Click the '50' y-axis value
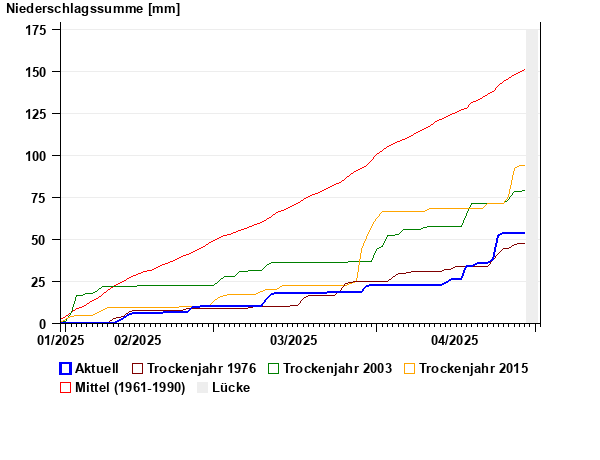This screenshot has width=600, height=460. pos(39,240)
